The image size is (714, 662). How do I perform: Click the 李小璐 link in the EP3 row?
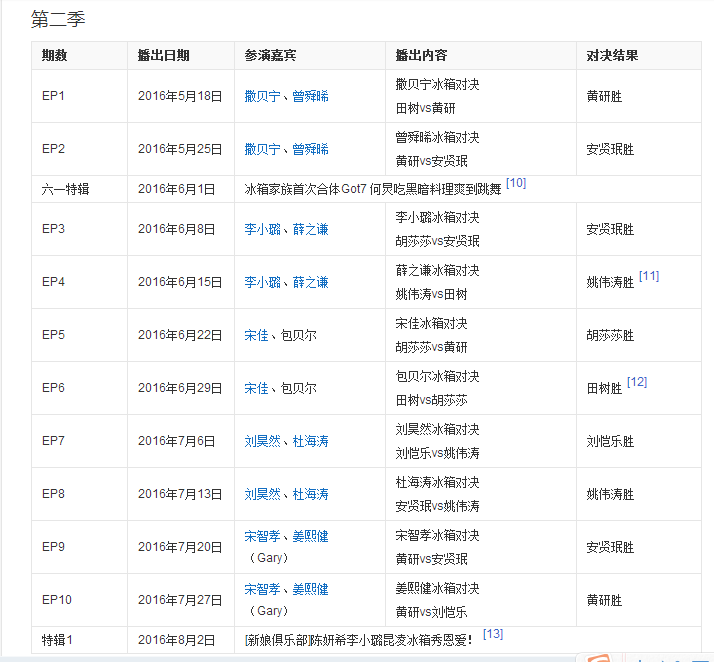[x=262, y=229]
